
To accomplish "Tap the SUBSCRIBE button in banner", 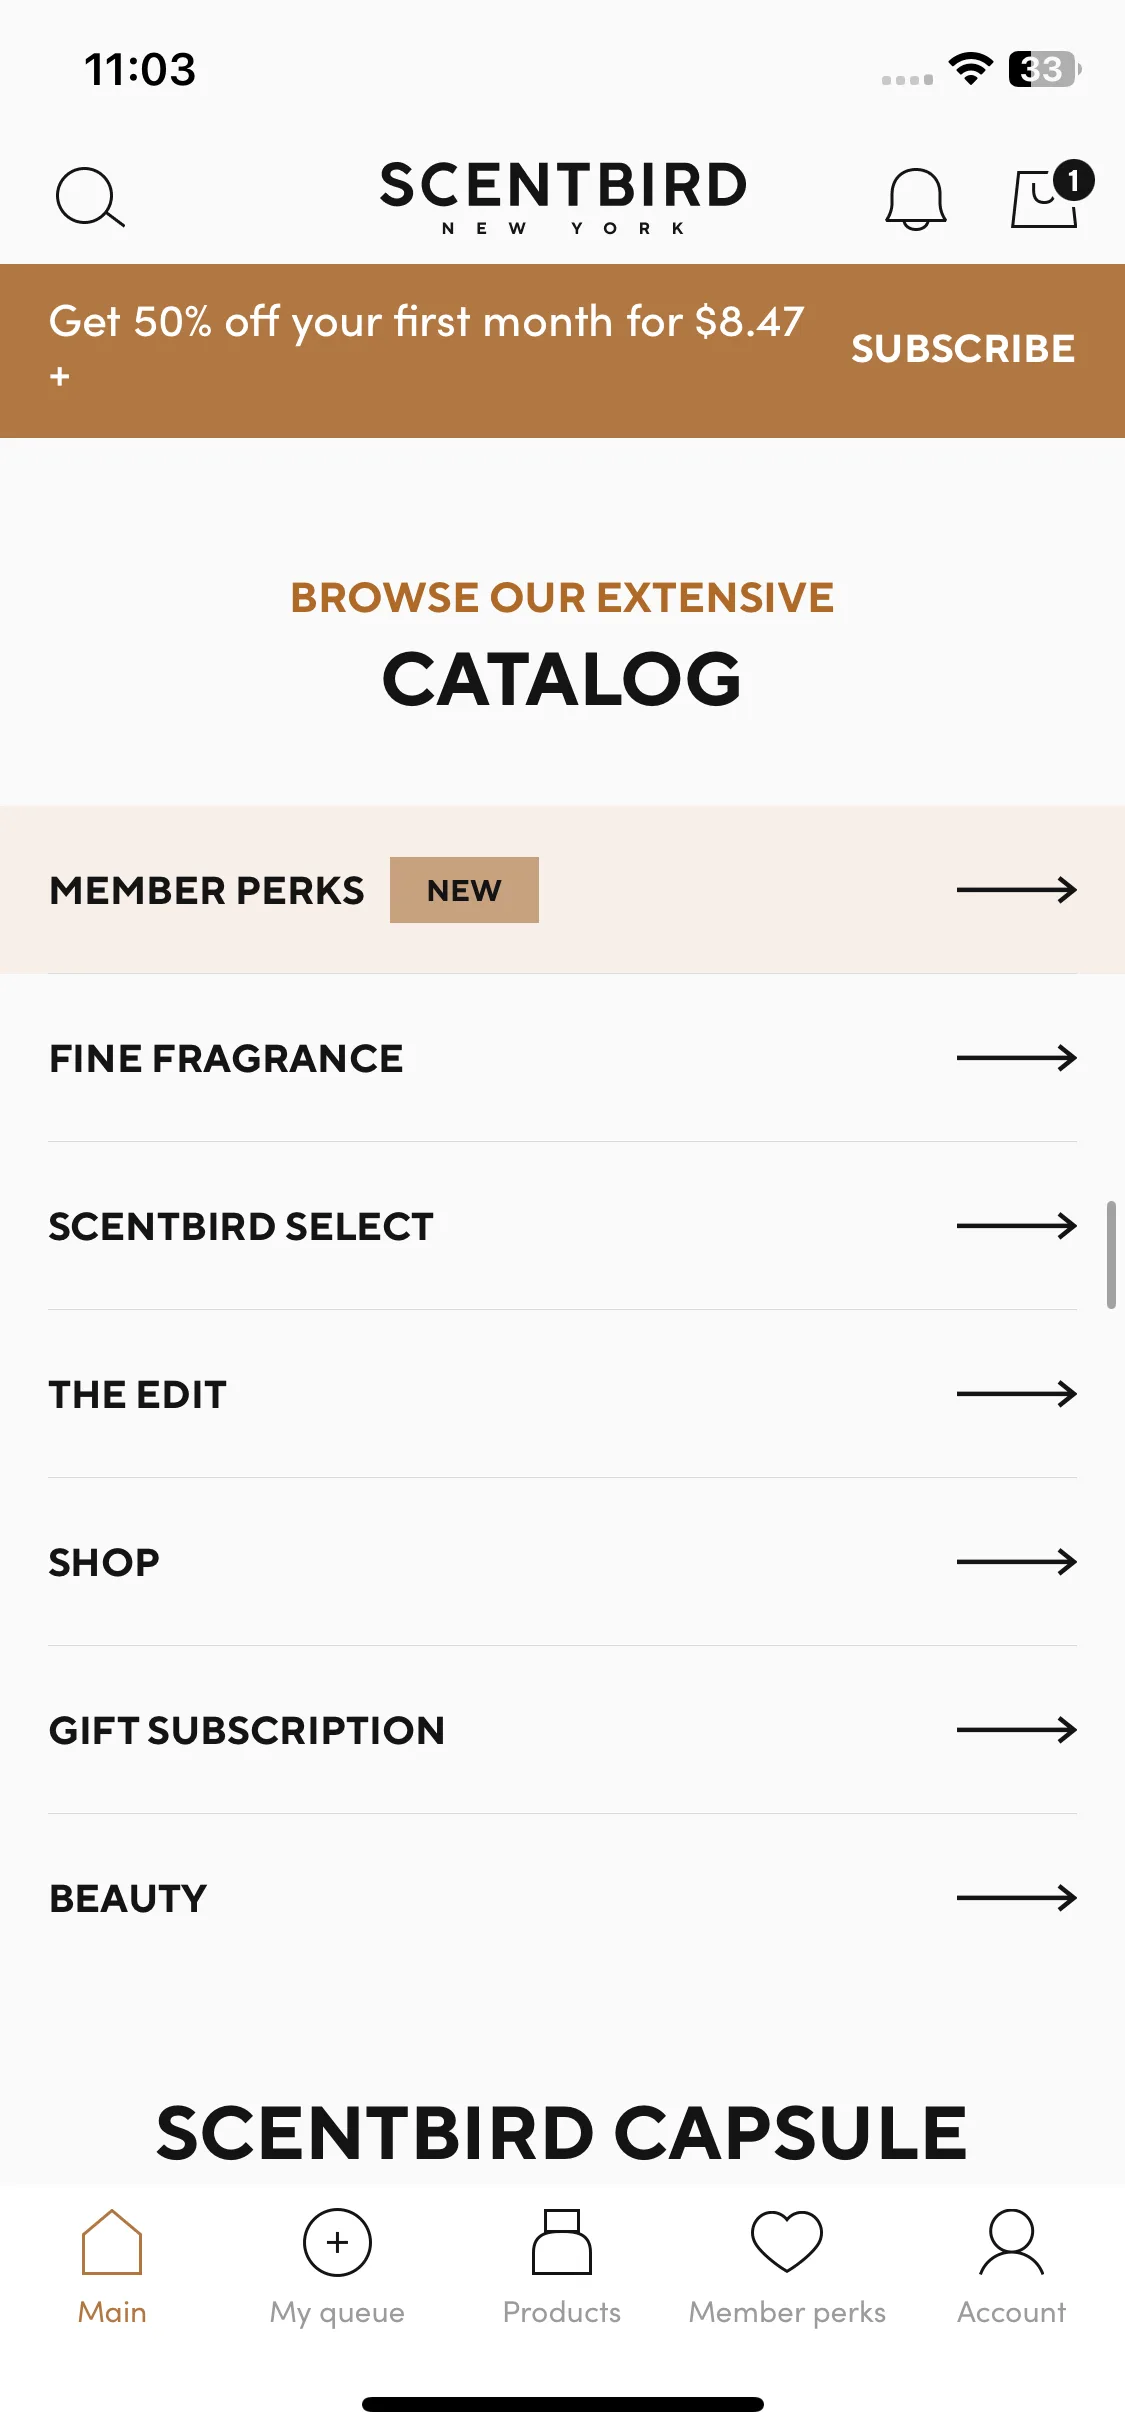I will (x=963, y=349).
